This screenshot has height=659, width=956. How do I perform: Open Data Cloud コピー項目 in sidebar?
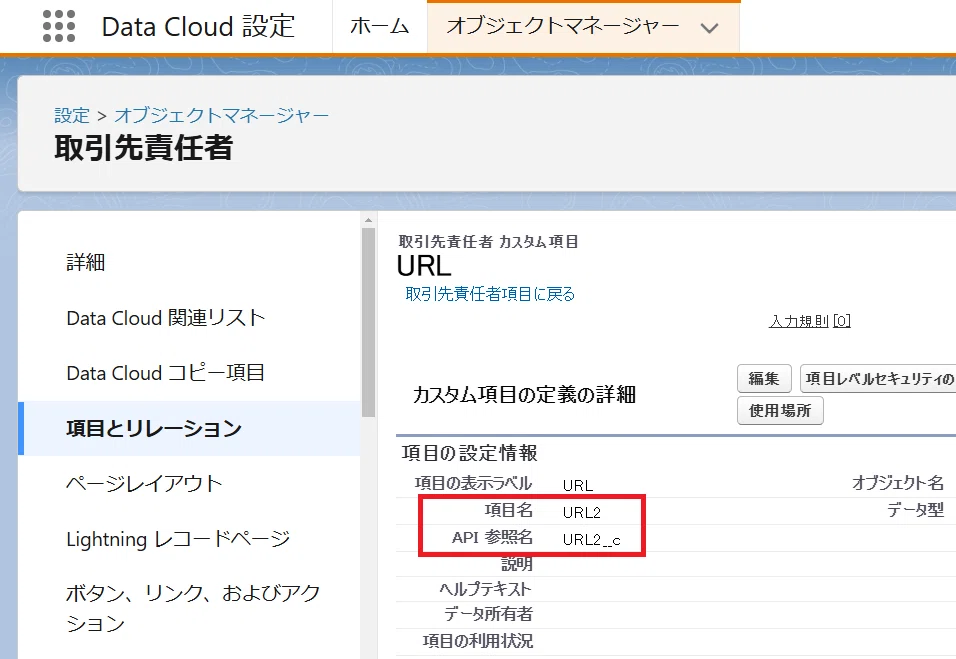click(165, 372)
